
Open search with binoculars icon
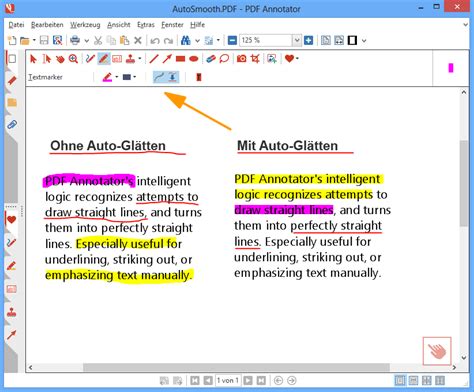[x=186, y=40]
